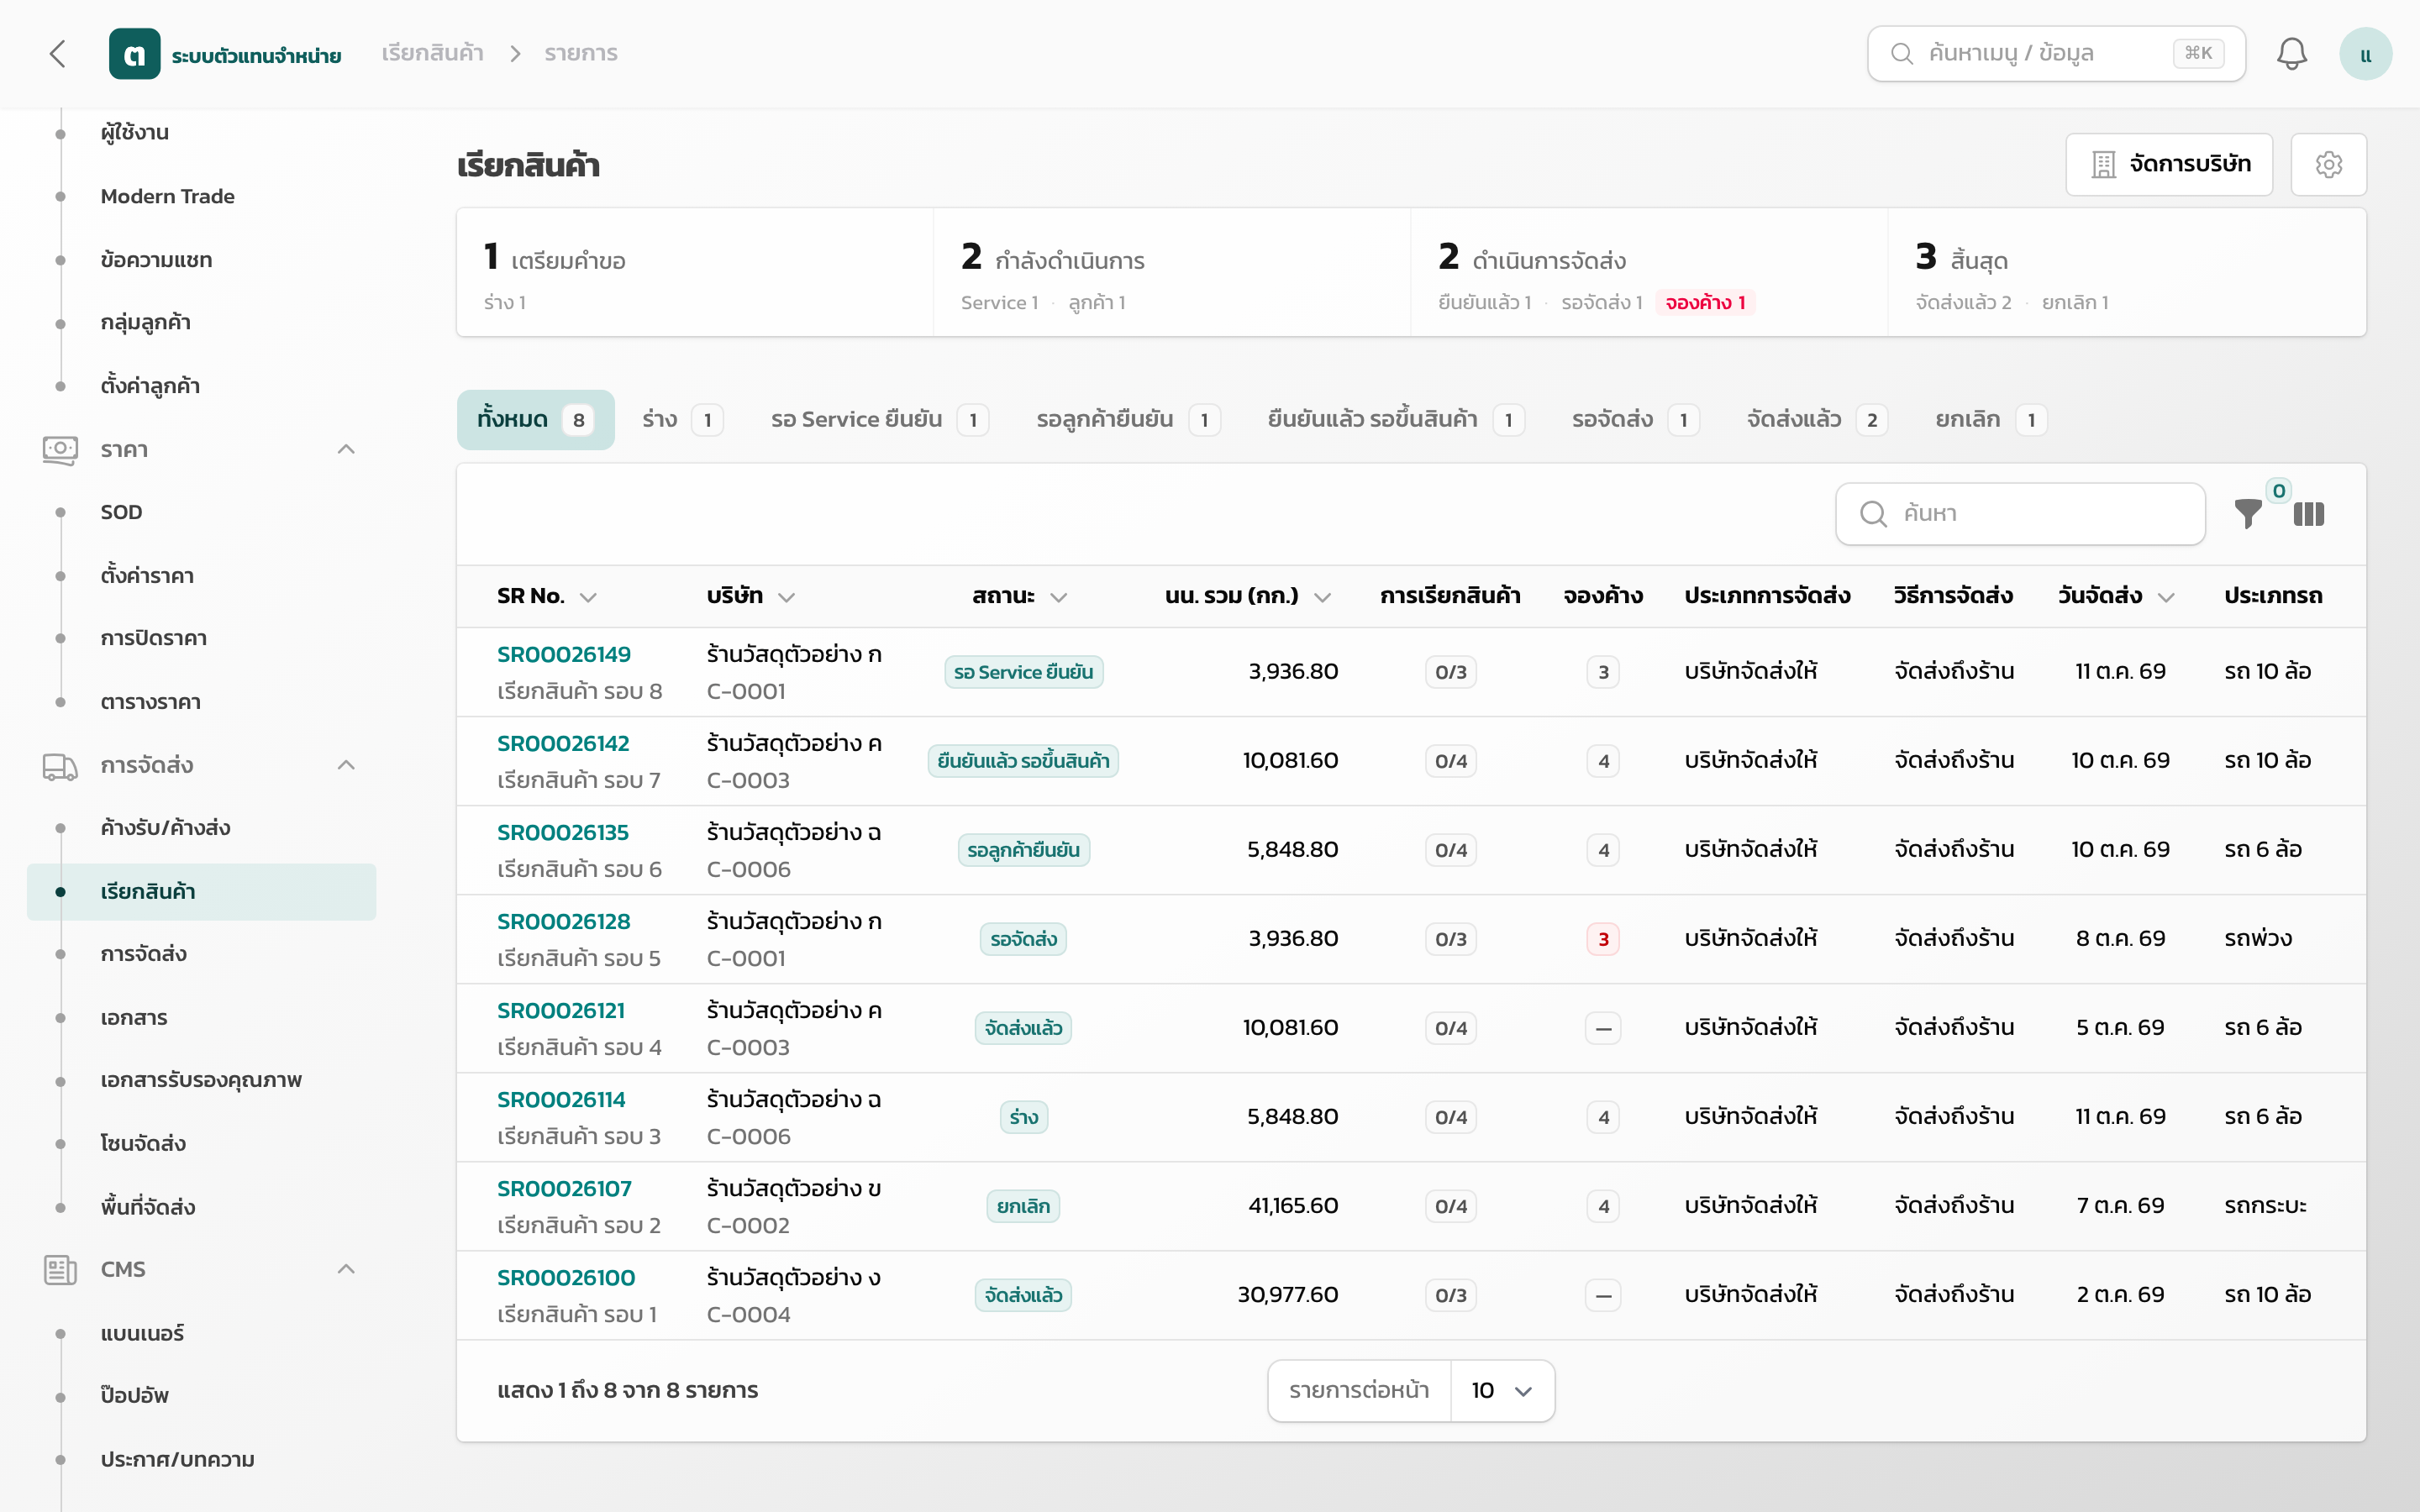
Task: Click the 41,165.60 weight cell
Action: (1292, 1206)
